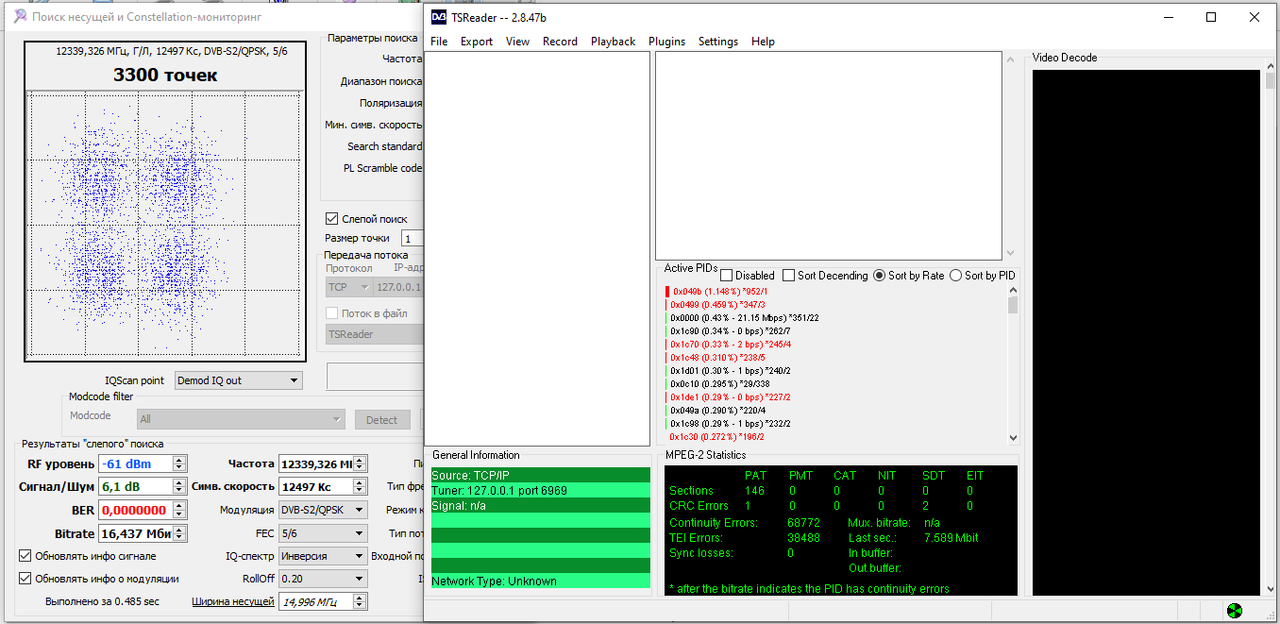
Task: Open the Plugins menu
Action: click(x=667, y=41)
